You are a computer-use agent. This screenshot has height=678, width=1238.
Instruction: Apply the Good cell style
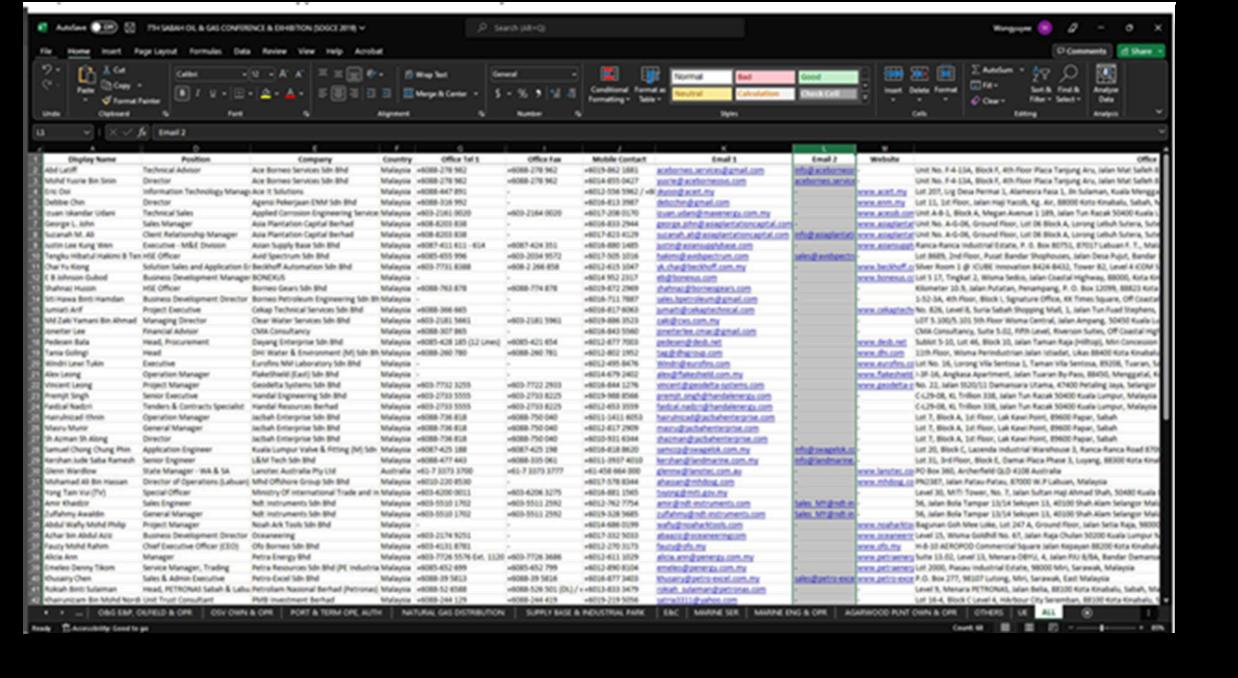click(828, 77)
